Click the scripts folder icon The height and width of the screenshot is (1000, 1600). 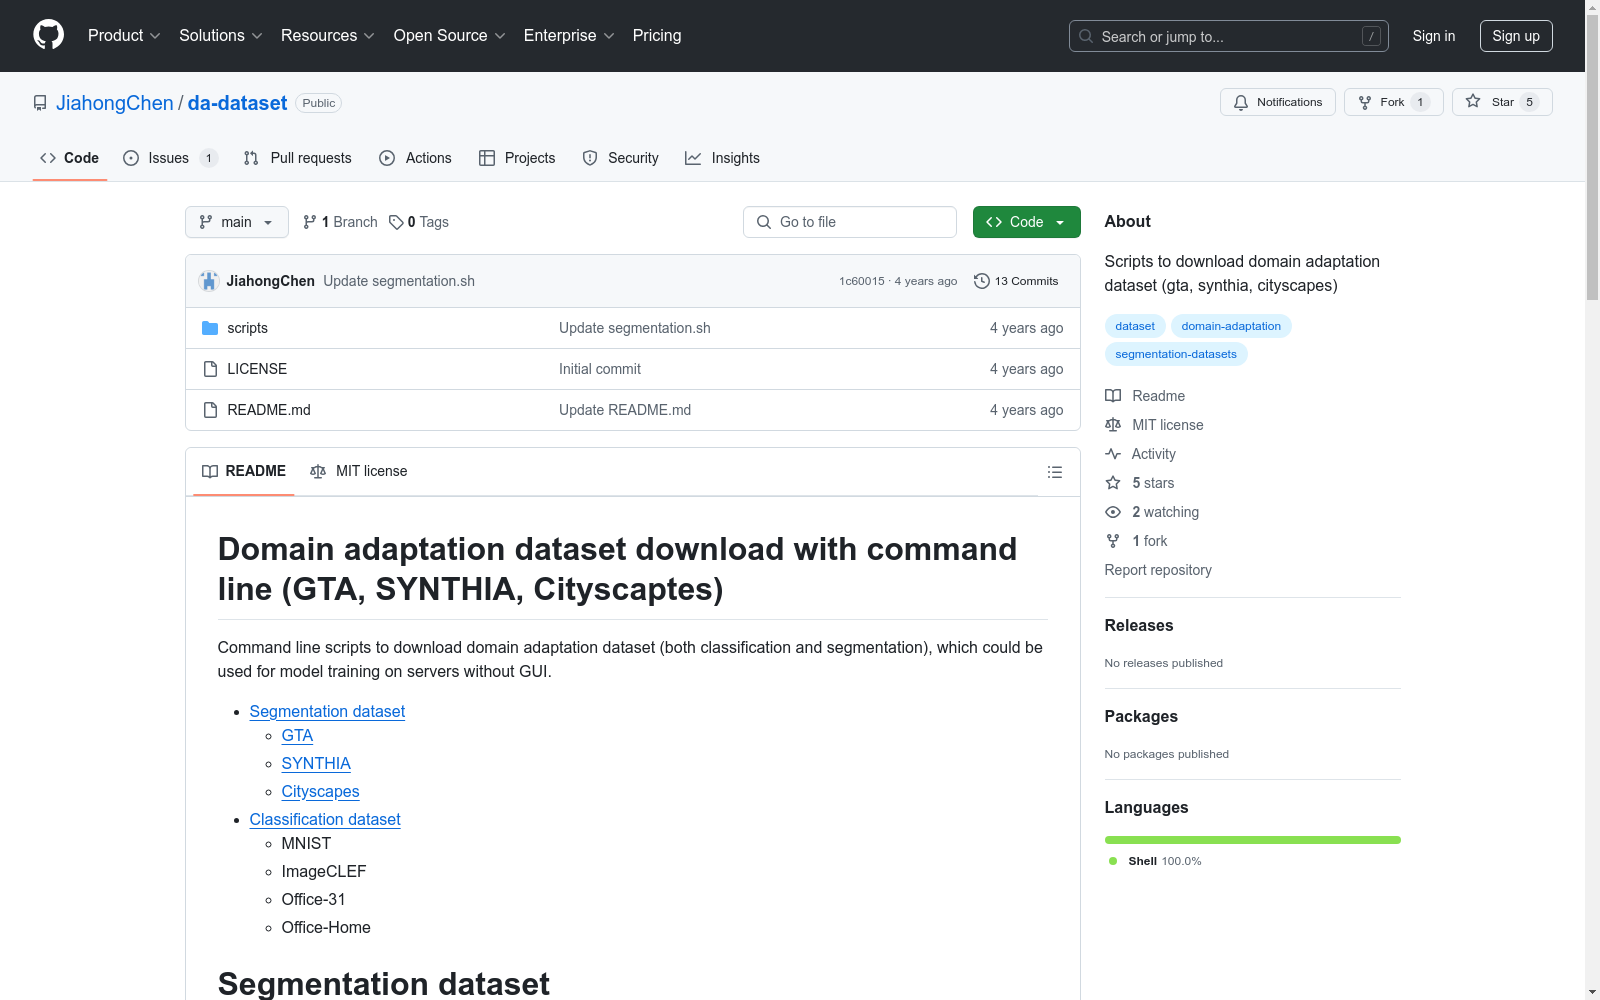tap(210, 328)
